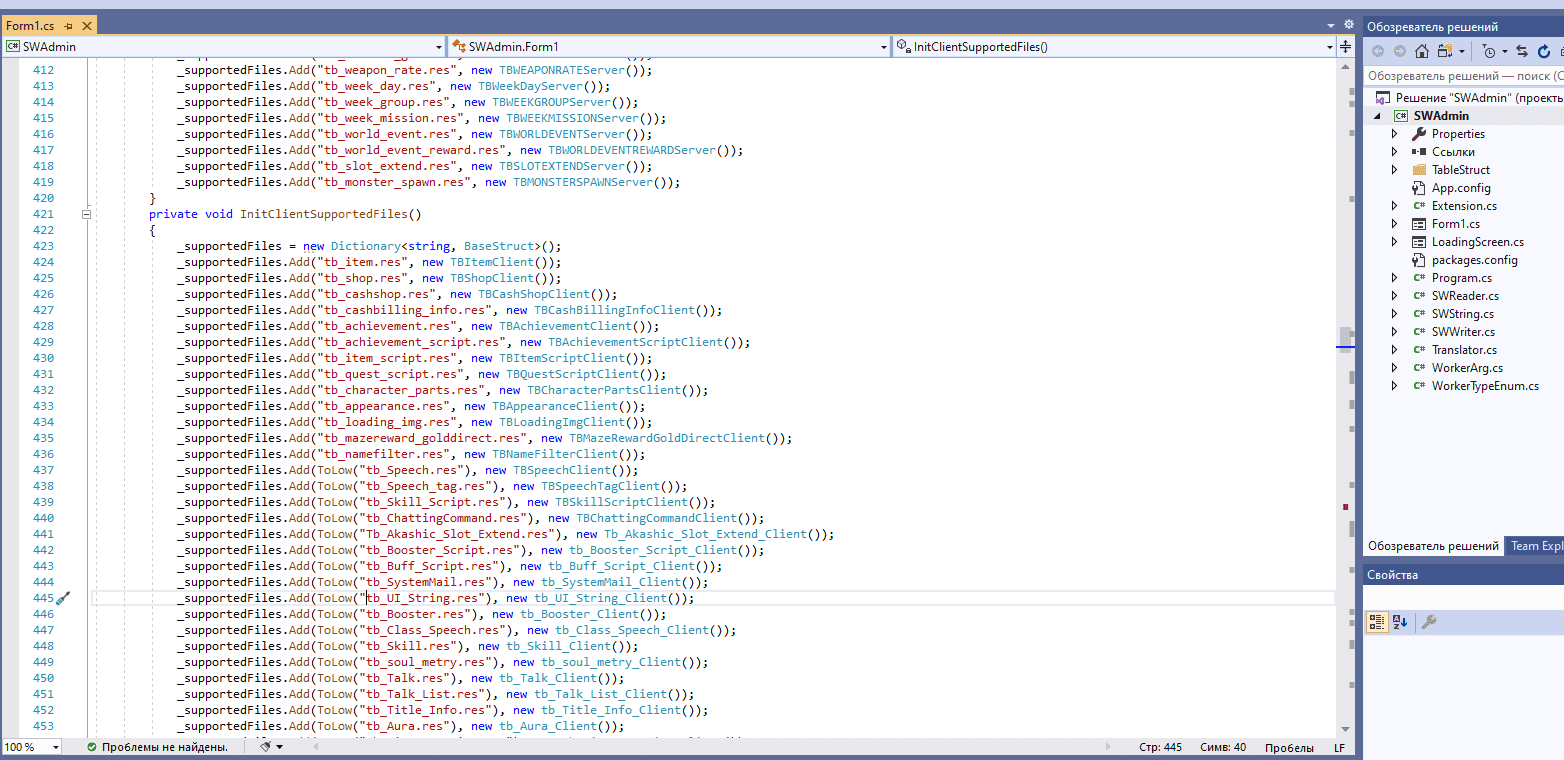Image resolution: width=1564 pixels, height=760 pixels.
Task: Close the Form1.cs tab with the X
Action: (86, 25)
